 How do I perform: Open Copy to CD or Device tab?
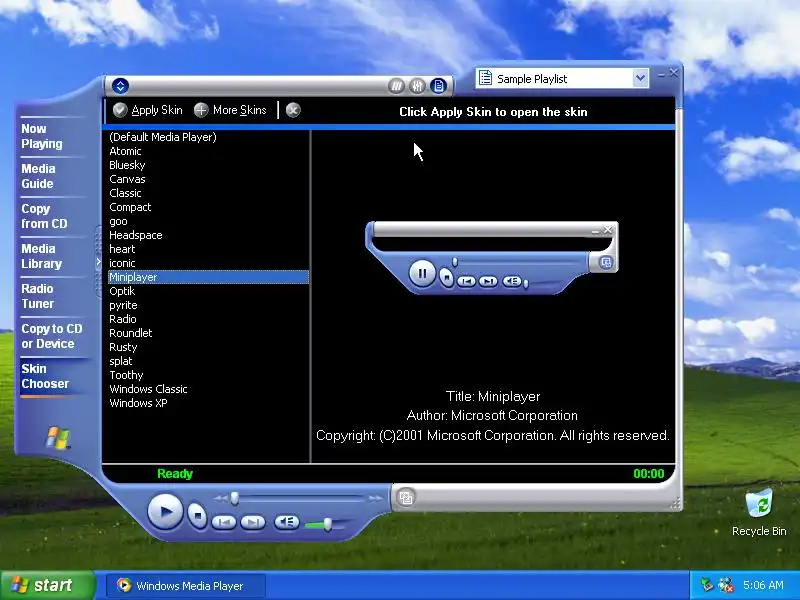52,336
